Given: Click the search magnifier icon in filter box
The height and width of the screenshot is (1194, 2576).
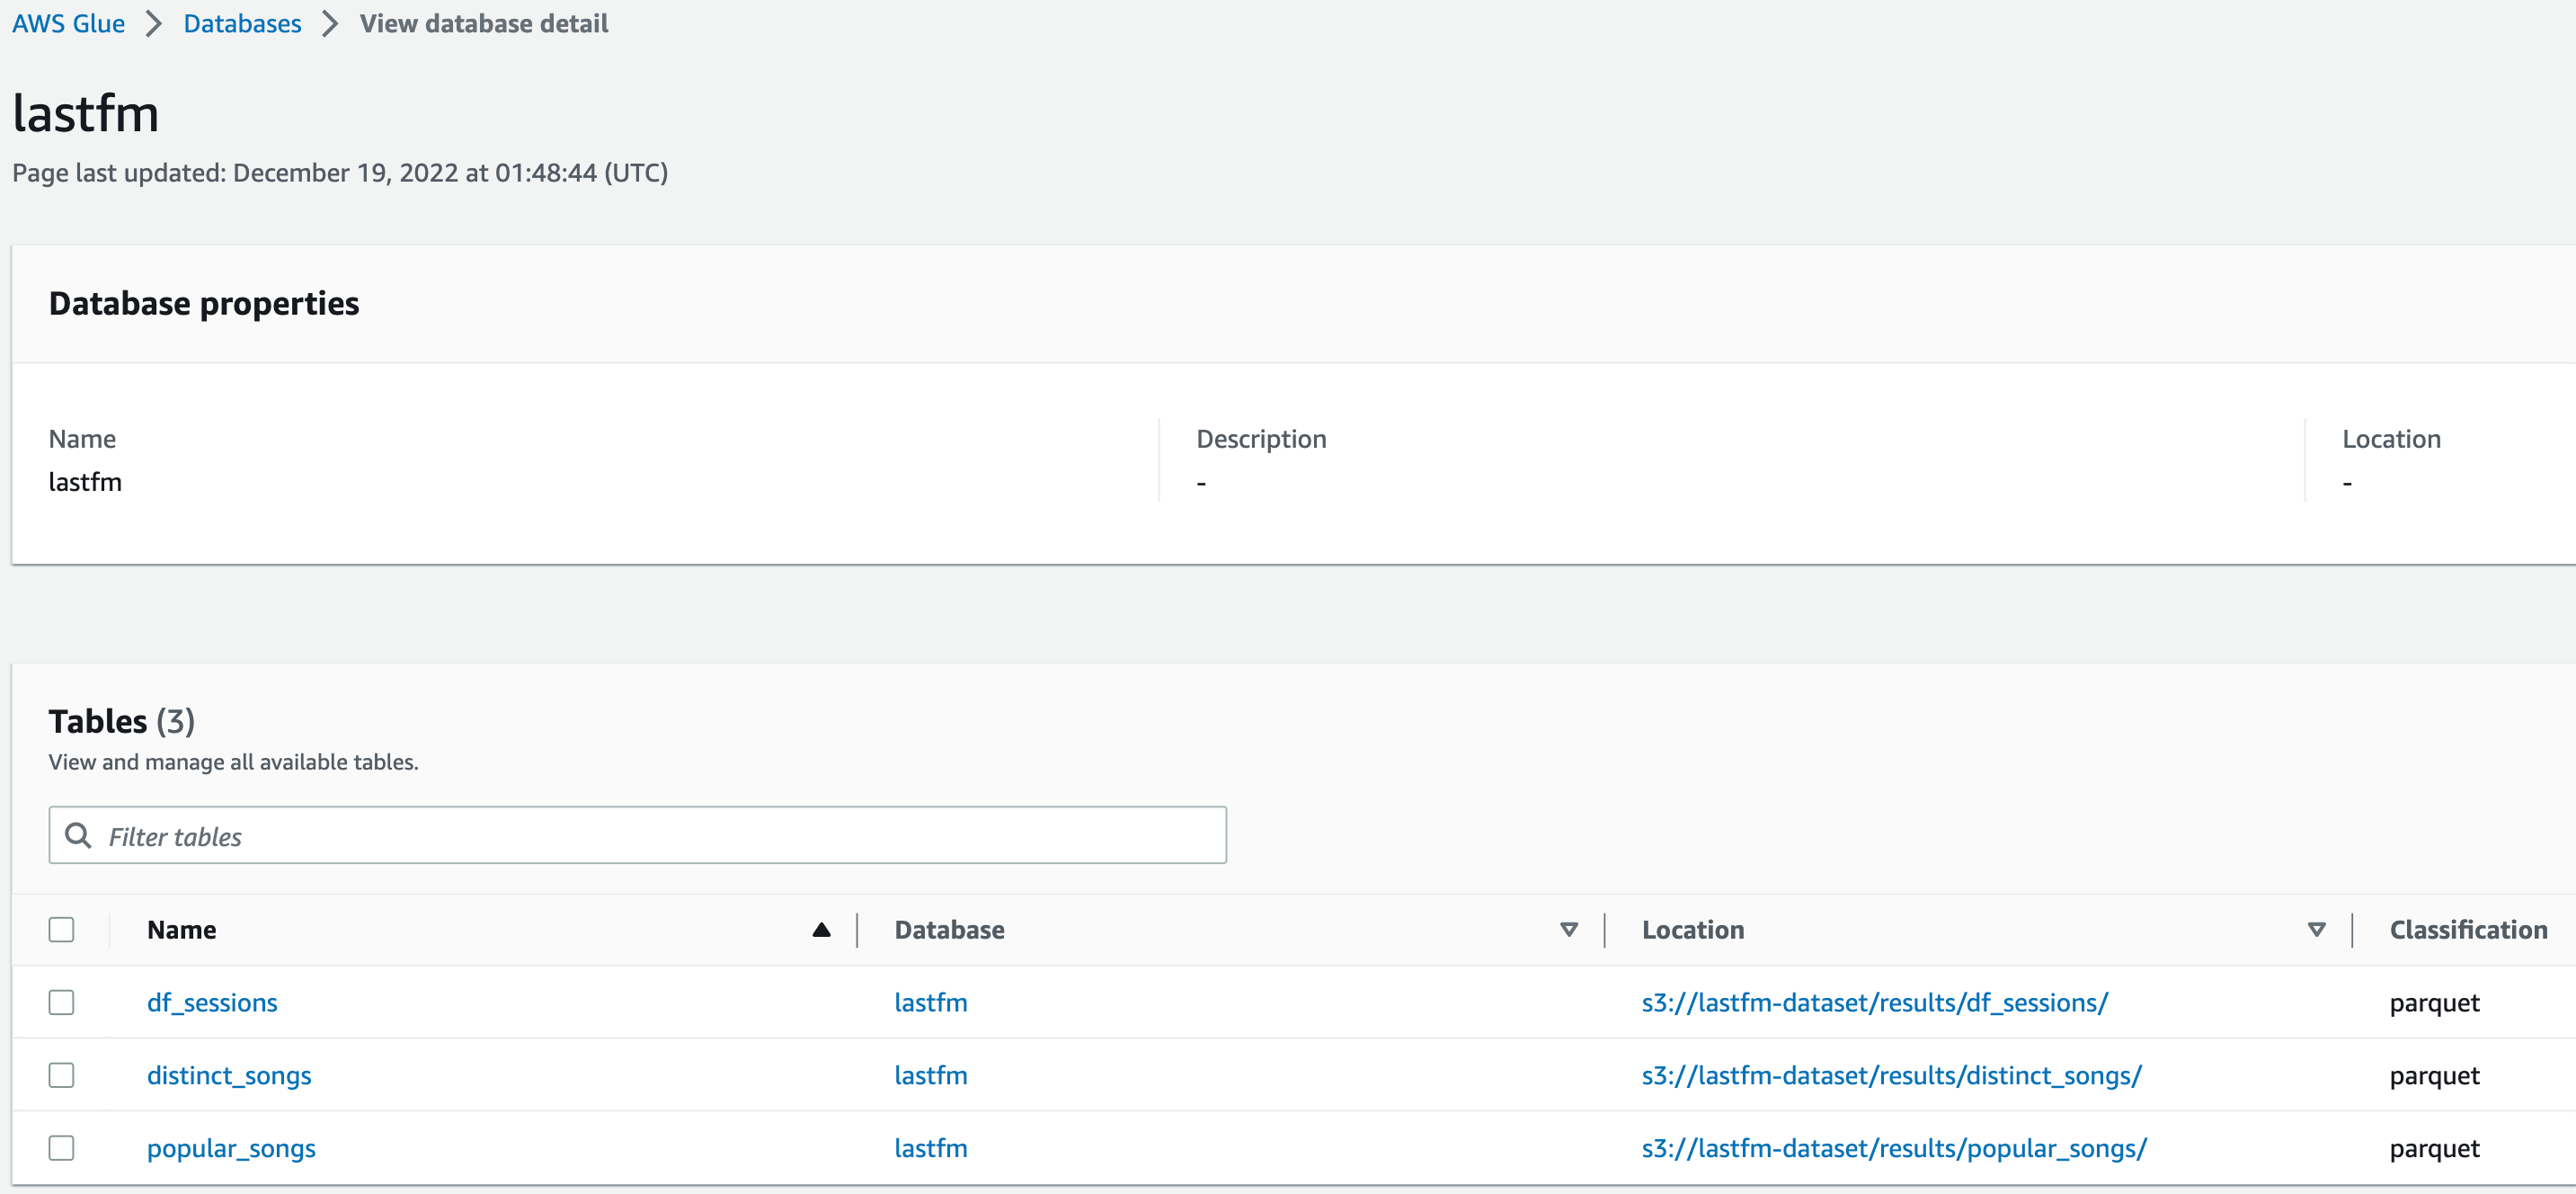Looking at the screenshot, I should tap(78, 835).
